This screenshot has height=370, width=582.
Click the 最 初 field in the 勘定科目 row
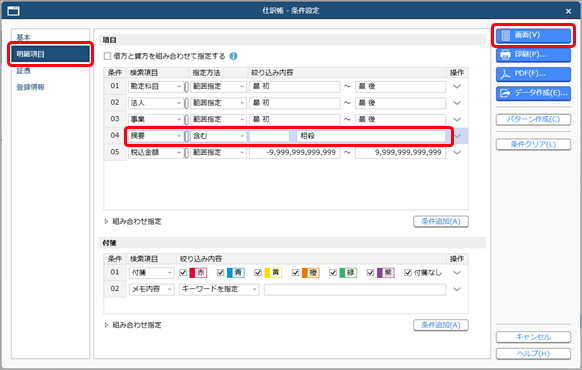[x=295, y=86]
